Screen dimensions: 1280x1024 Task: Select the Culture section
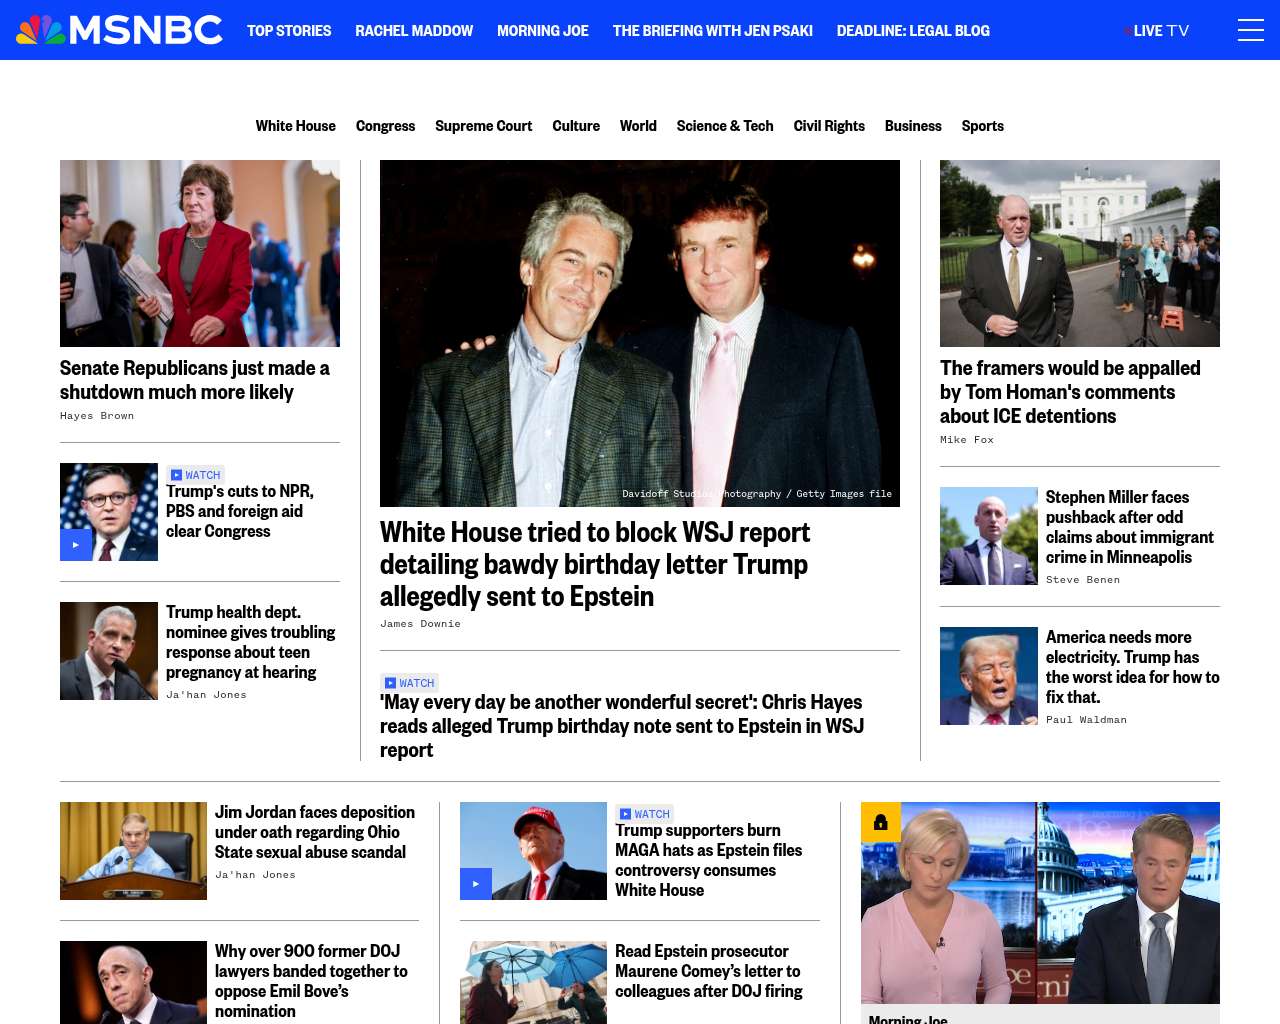tap(576, 126)
